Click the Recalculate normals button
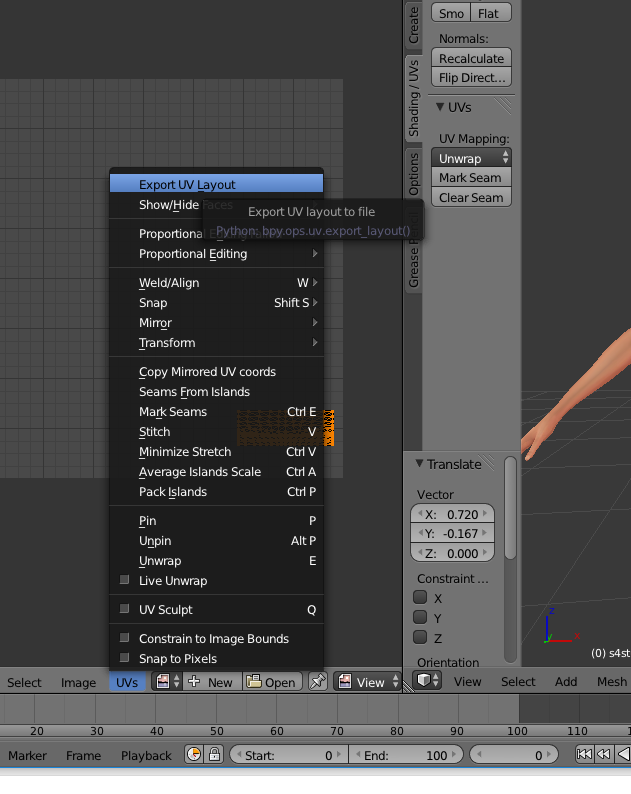Image resolution: width=631 pixels, height=794 pixels. point(471,58)
